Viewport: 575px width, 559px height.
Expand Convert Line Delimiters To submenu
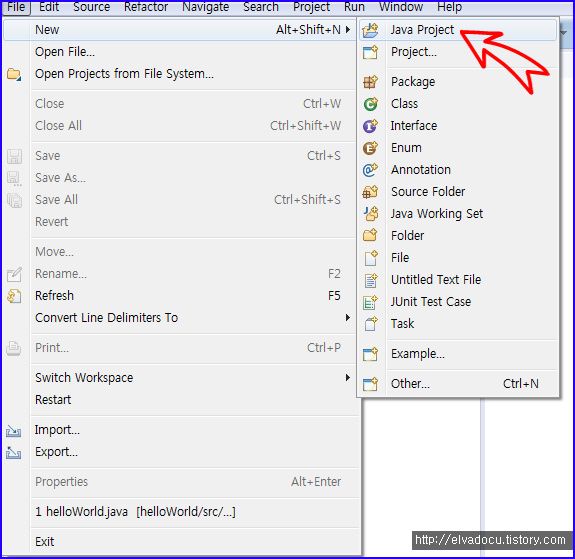(348, 317)
